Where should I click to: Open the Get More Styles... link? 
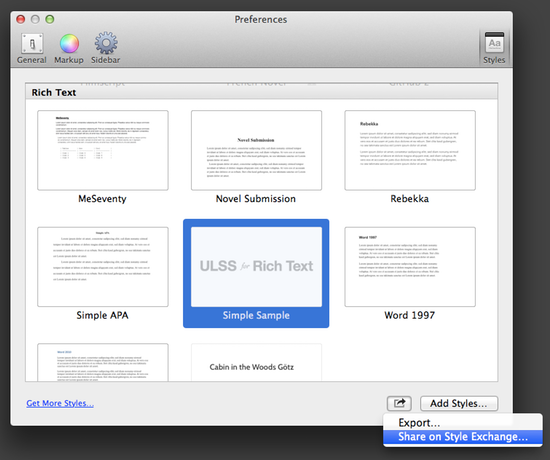click(x=60, y=403)
